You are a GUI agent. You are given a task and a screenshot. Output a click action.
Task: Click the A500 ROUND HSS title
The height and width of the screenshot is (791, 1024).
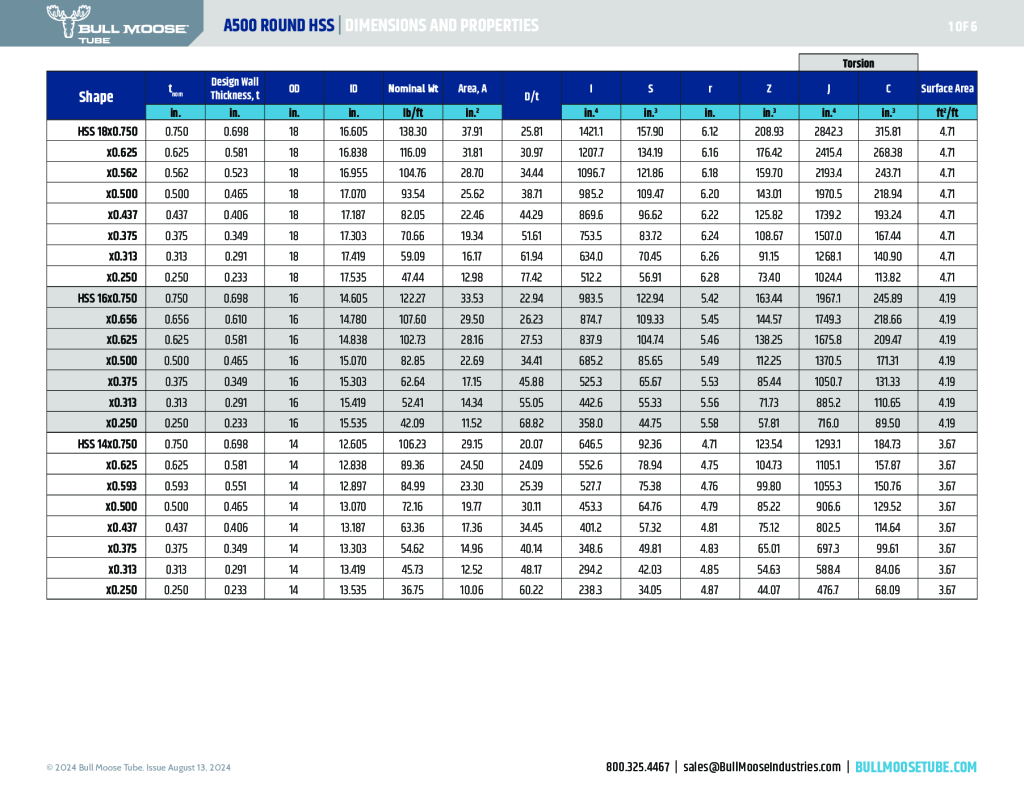(x=279, y=26)
